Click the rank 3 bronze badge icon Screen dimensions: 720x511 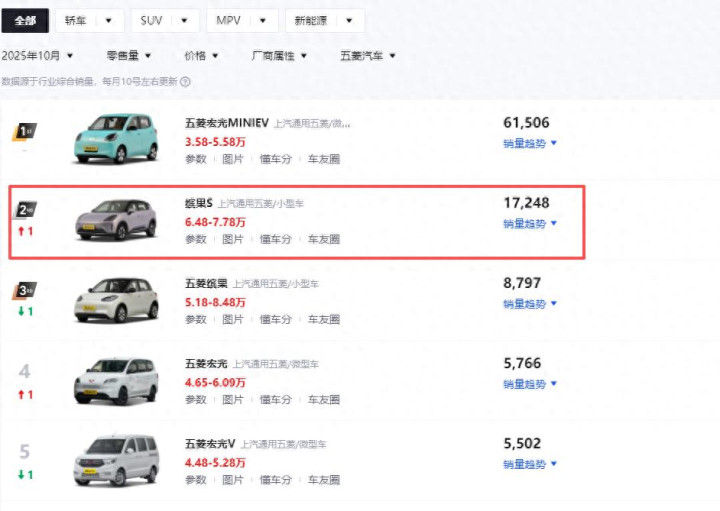(26, 291)
